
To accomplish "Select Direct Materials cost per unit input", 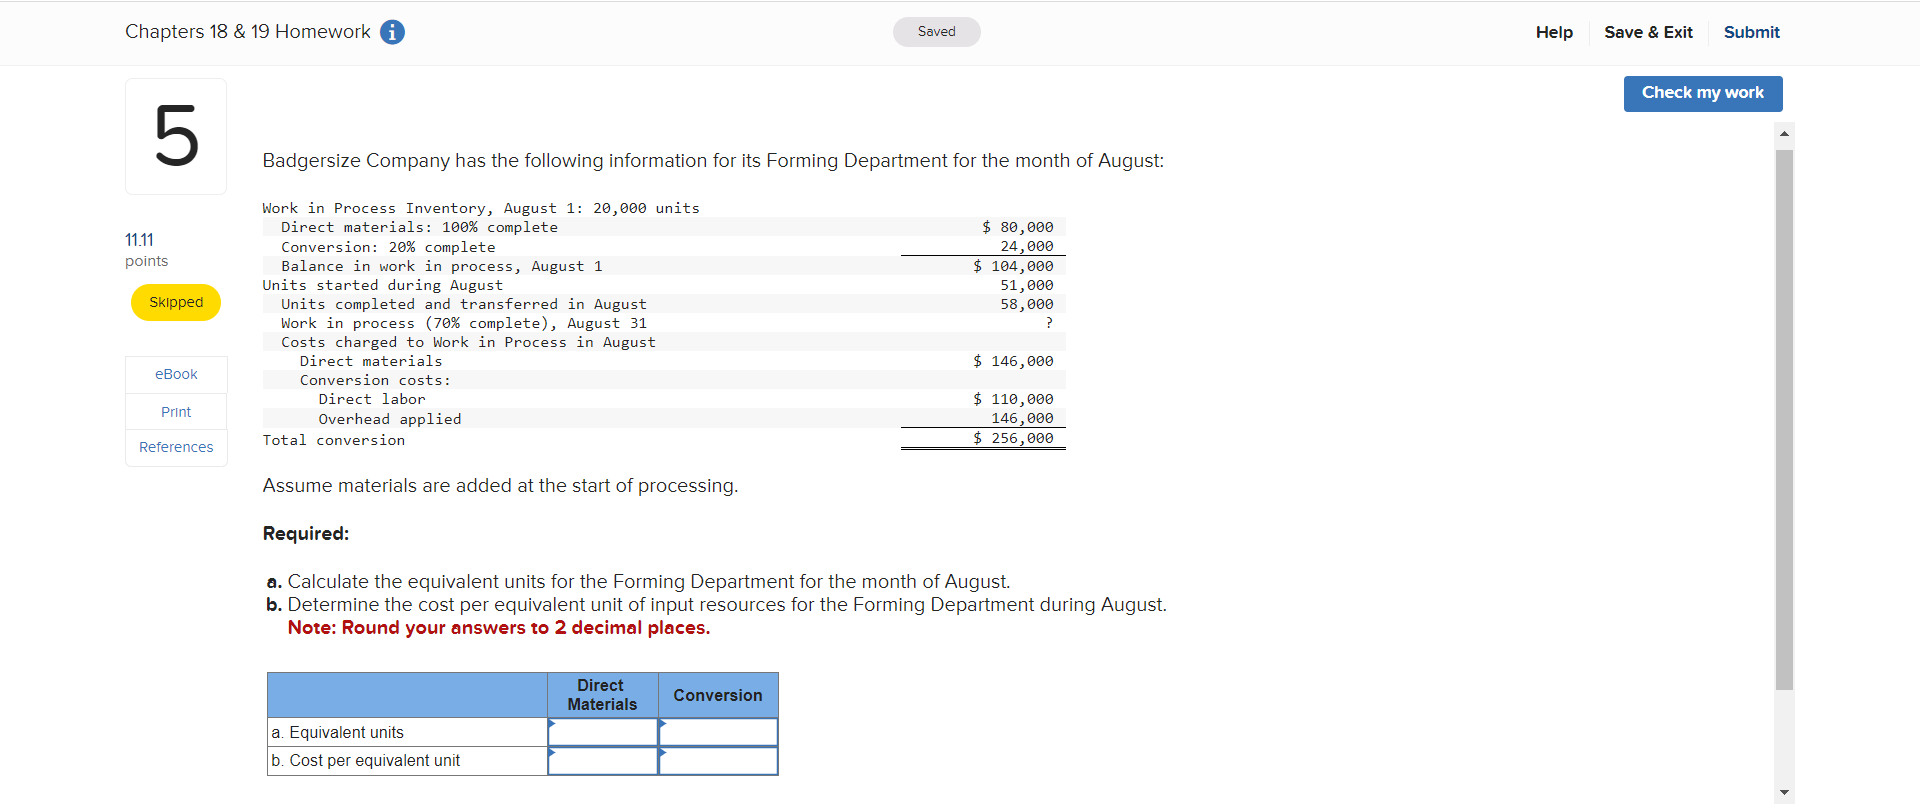I will coord(603,760).
